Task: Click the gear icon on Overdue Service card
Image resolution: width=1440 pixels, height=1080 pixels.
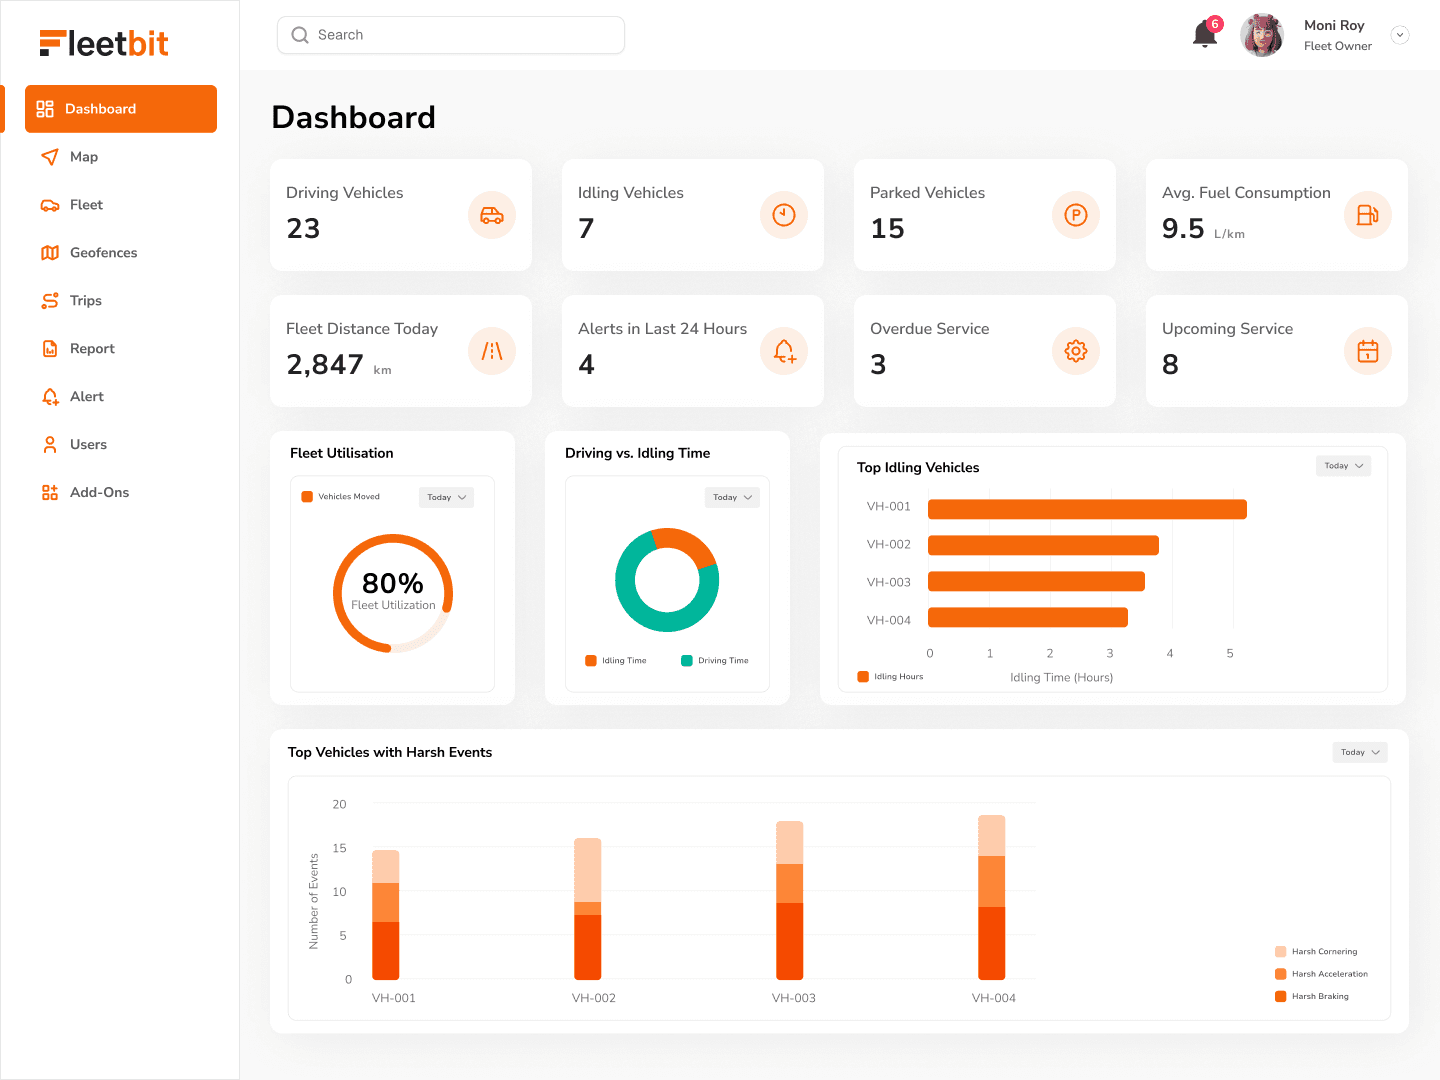Action: 1075,351
